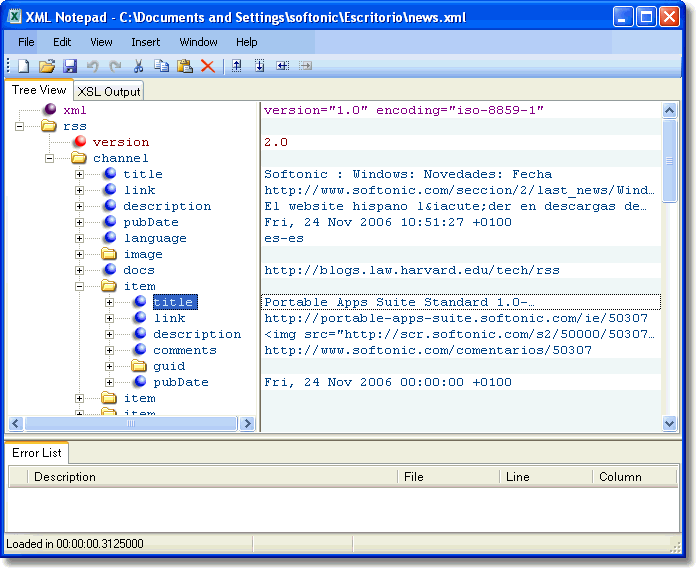Open the Window menu

[x=198, y=42]
